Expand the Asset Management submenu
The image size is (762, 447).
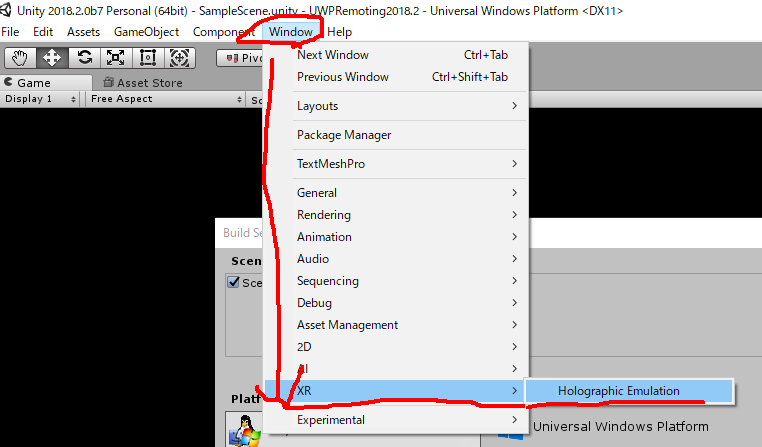395,325
